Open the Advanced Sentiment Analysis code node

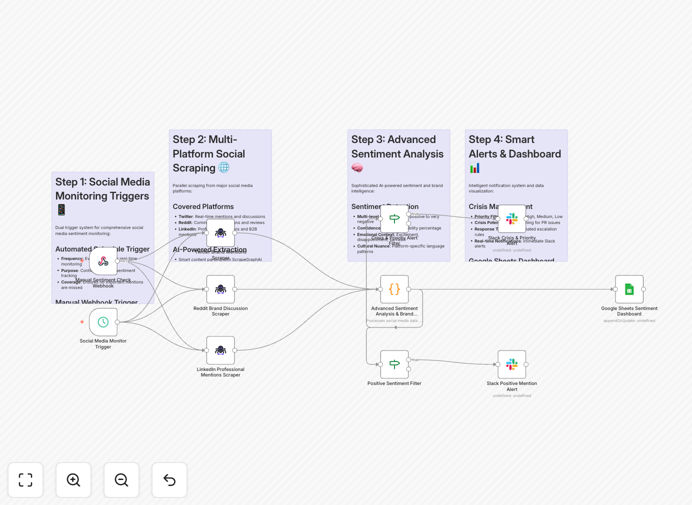[395, 290]
